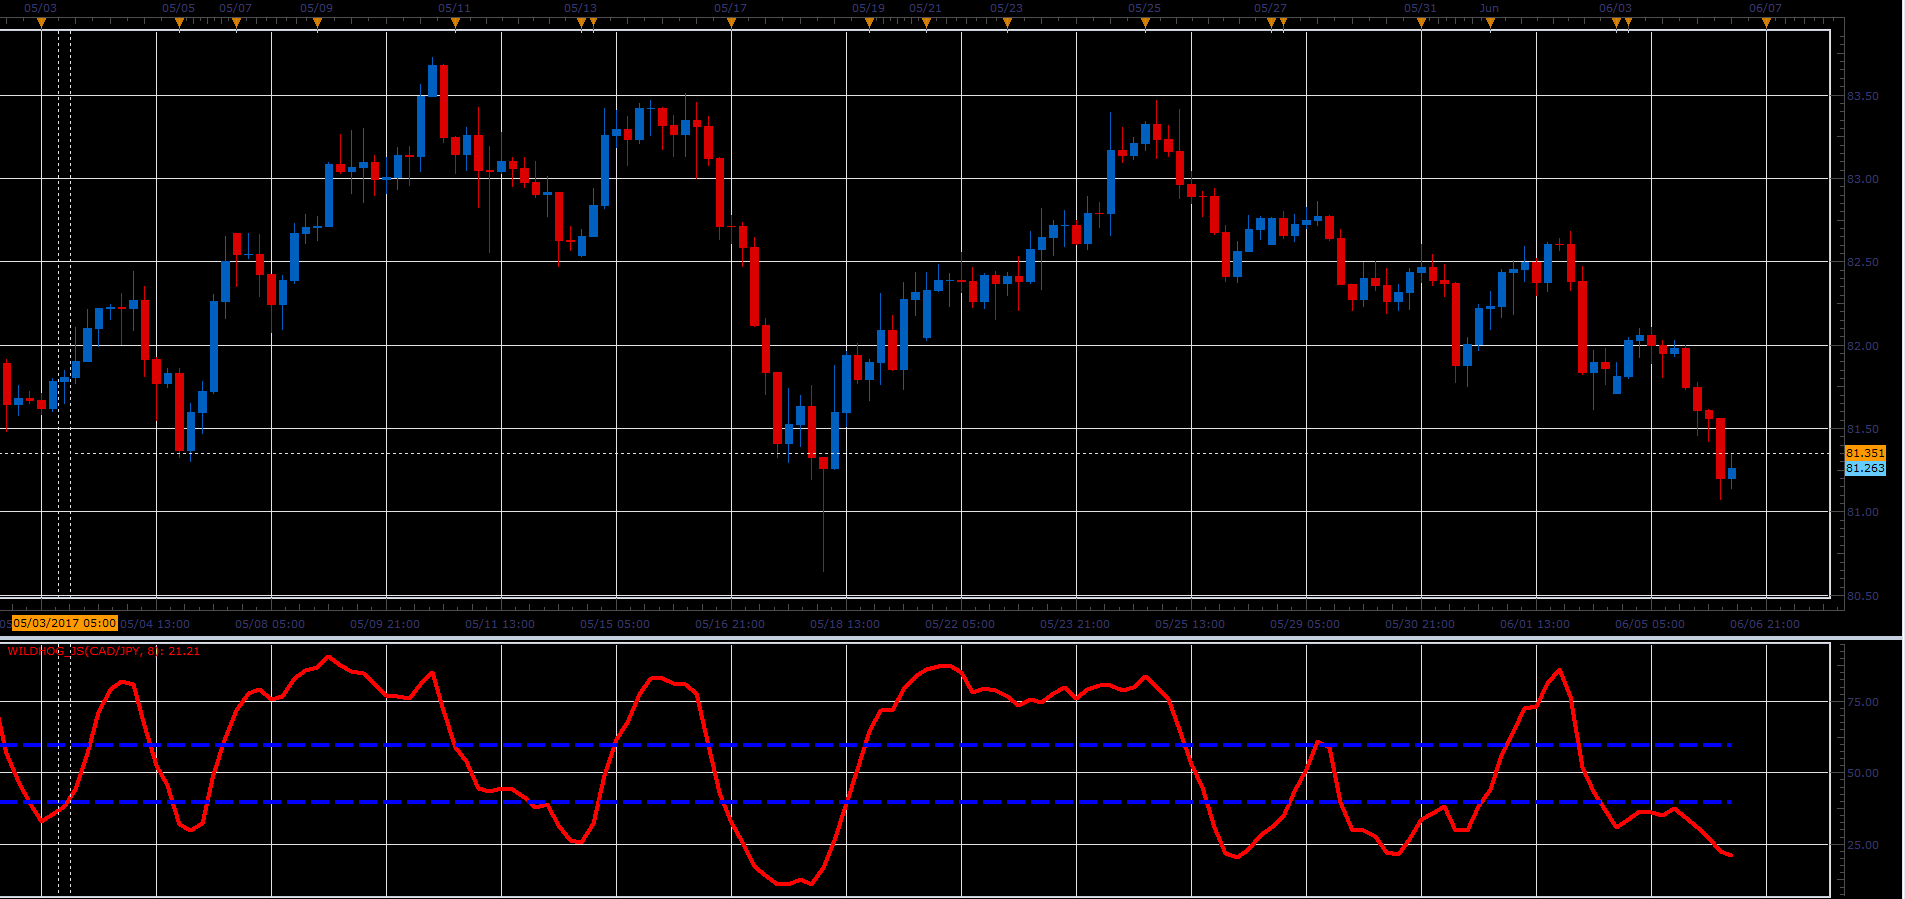The height and width of the screenshot is (899, 1905).
Task: Select the WILDHOG_JS(CAD/JPY) indicator label
Action: (x=104, y=651)
